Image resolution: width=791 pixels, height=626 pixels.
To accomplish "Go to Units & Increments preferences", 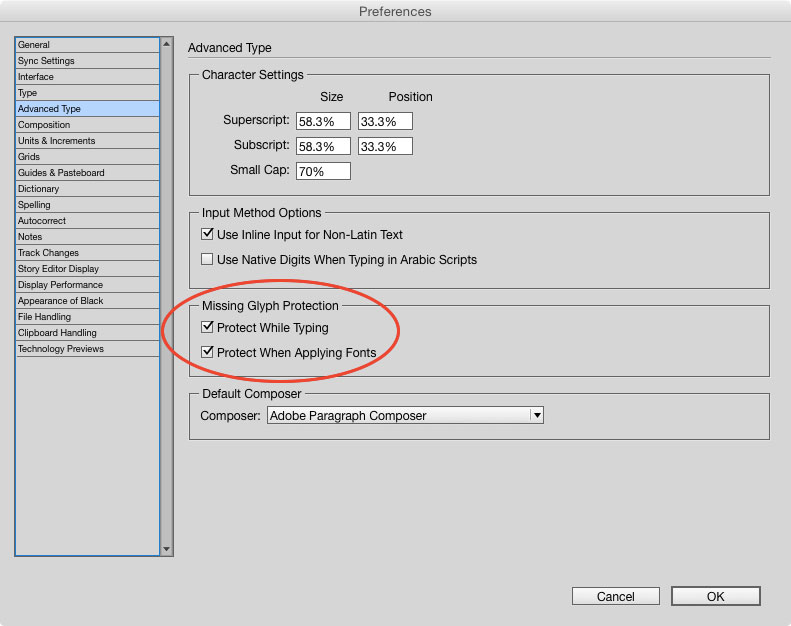I will coord(86,141).
